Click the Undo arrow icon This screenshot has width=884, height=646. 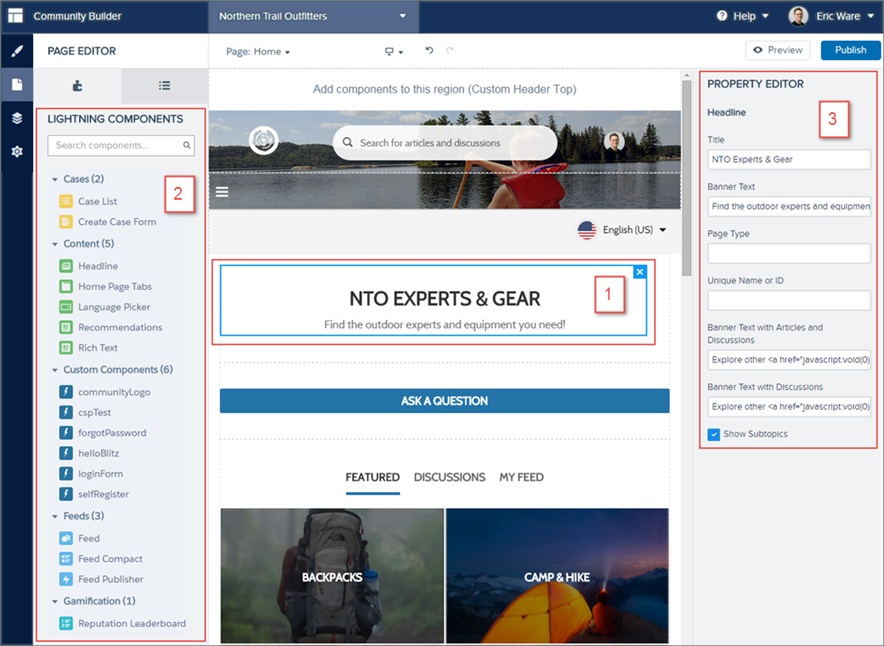coord(429,50)
